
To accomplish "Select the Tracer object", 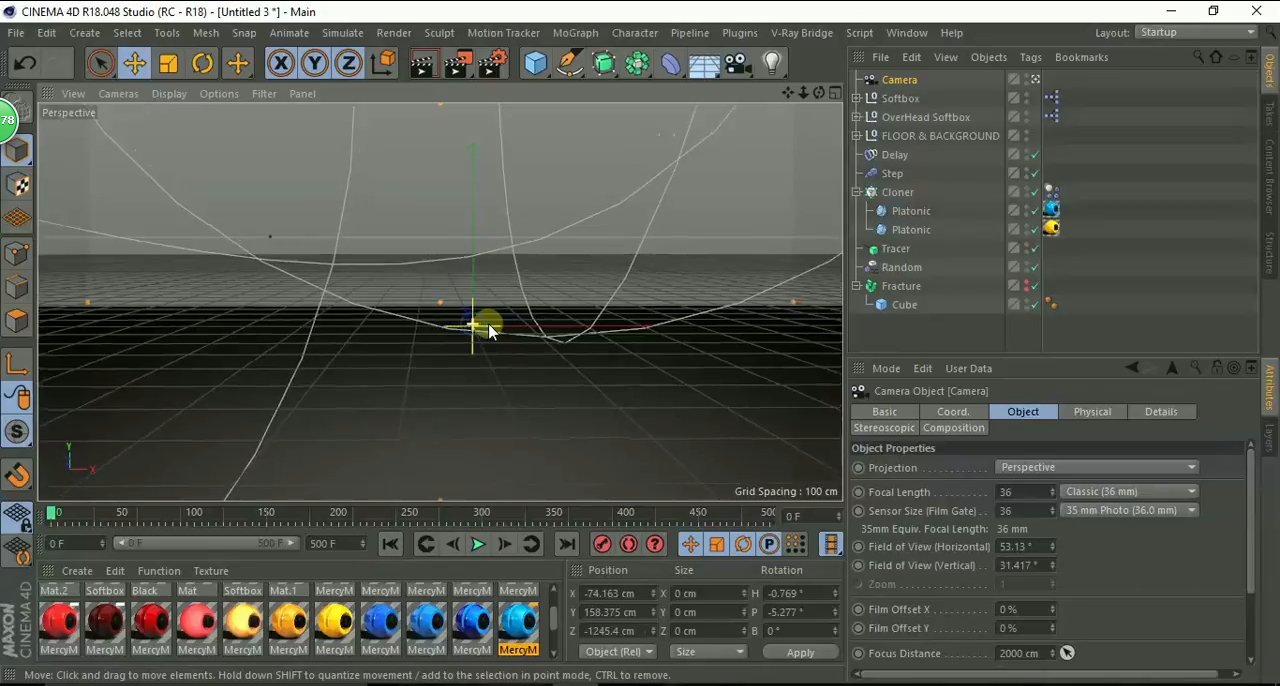I will pos(895,248).
